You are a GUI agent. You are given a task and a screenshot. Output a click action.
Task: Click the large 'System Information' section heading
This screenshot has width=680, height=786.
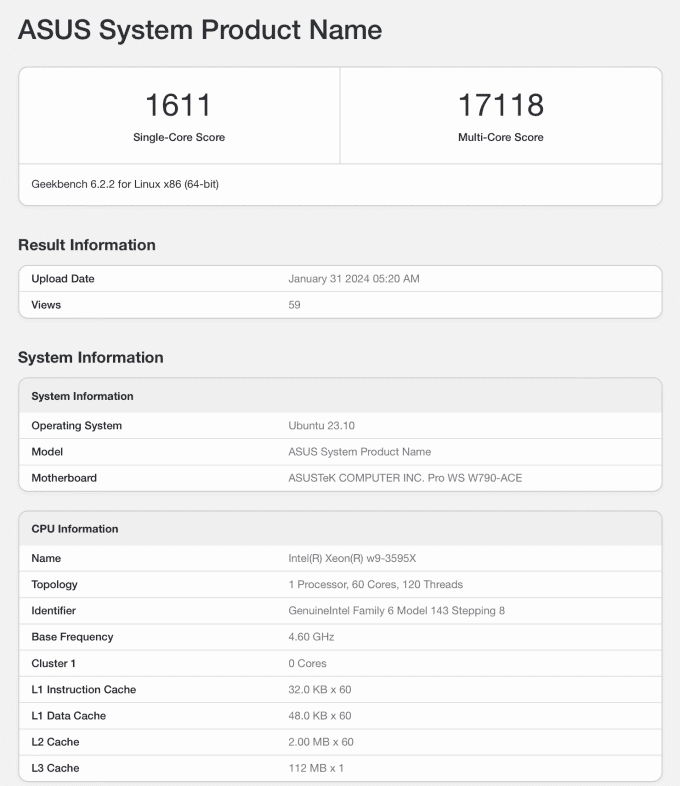tap(91, 357)
